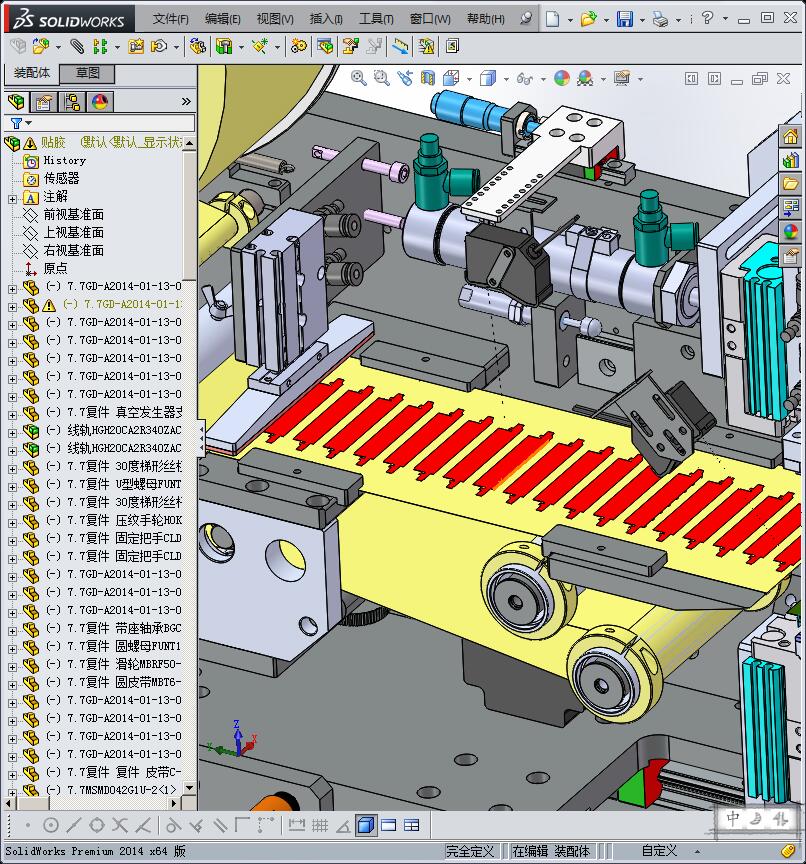The width and height of the screenshot is (806, 864).
Task: Click the Open file folder icon
Action: pyautogui.click(x=588, y=19)
